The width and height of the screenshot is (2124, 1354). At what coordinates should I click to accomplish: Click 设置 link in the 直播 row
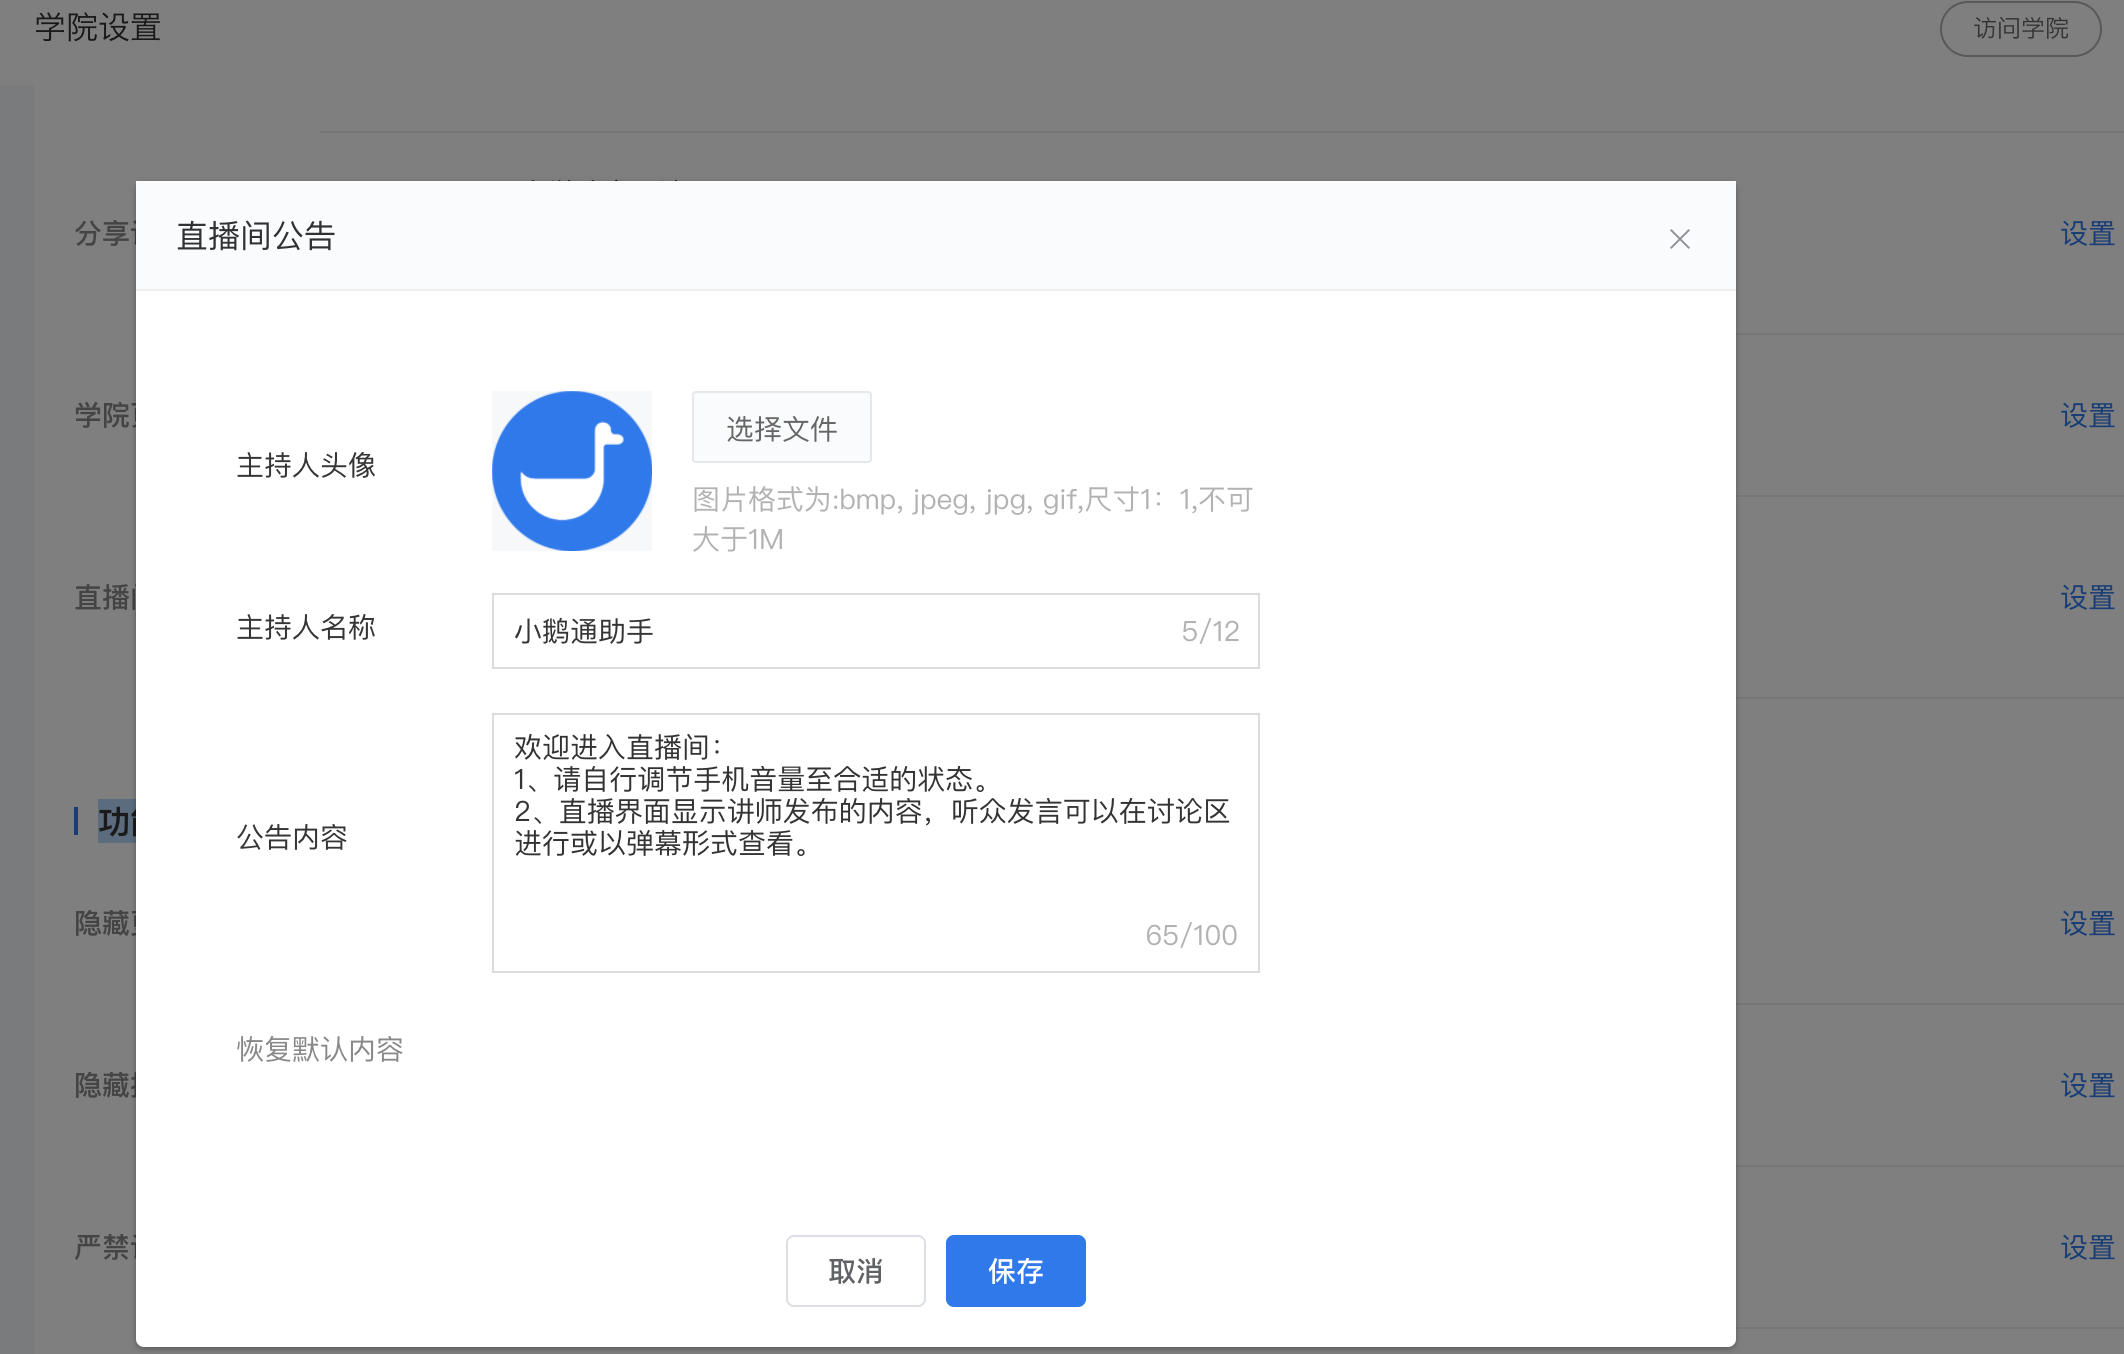tap(2087, 598)
